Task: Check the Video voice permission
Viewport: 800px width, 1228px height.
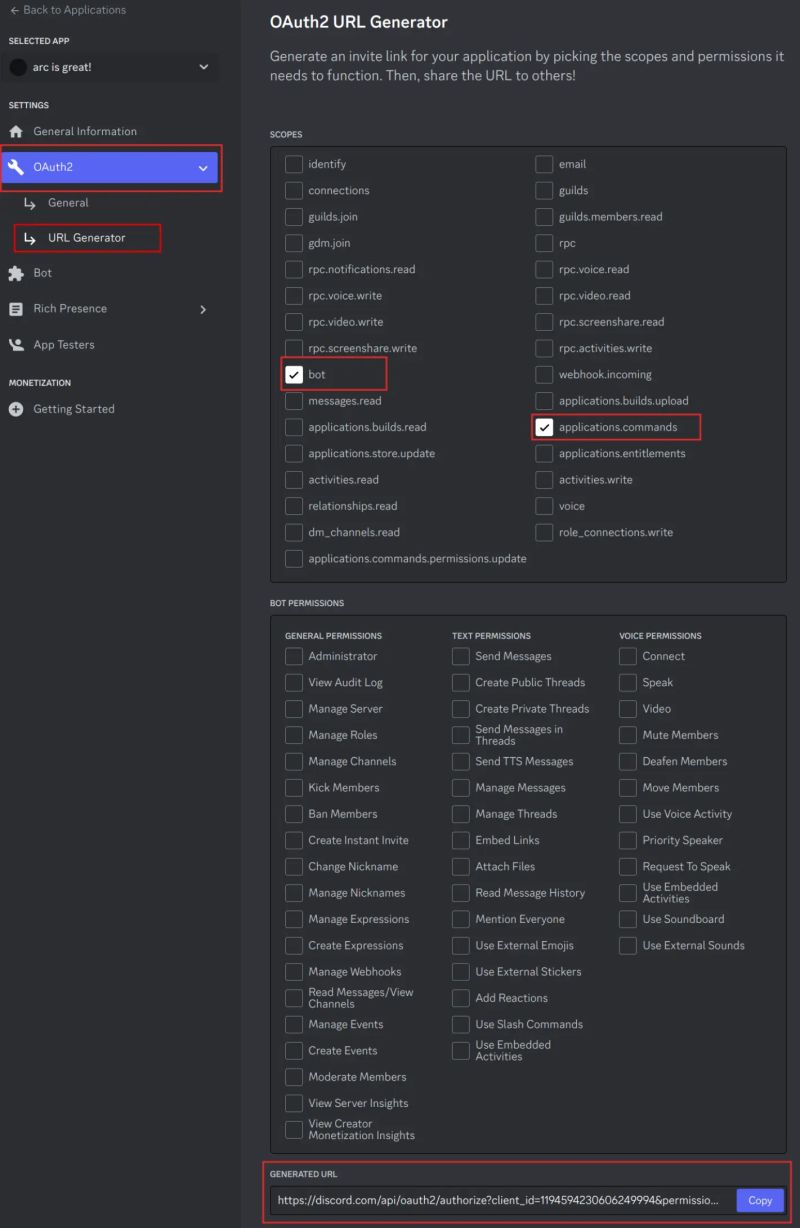Action: pos(628,709)
